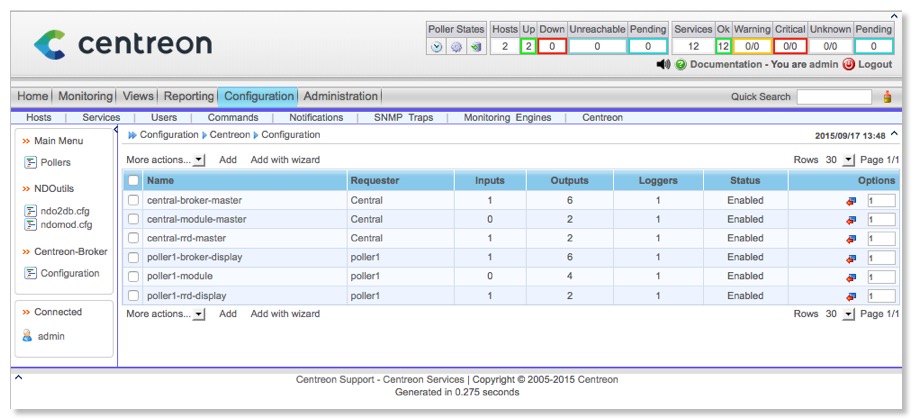The width and height of the screenshot is (912, 419).
Task: Check the poller1-broker-display row checkbox
Action: pyautogui.click(x=134, y=257)
